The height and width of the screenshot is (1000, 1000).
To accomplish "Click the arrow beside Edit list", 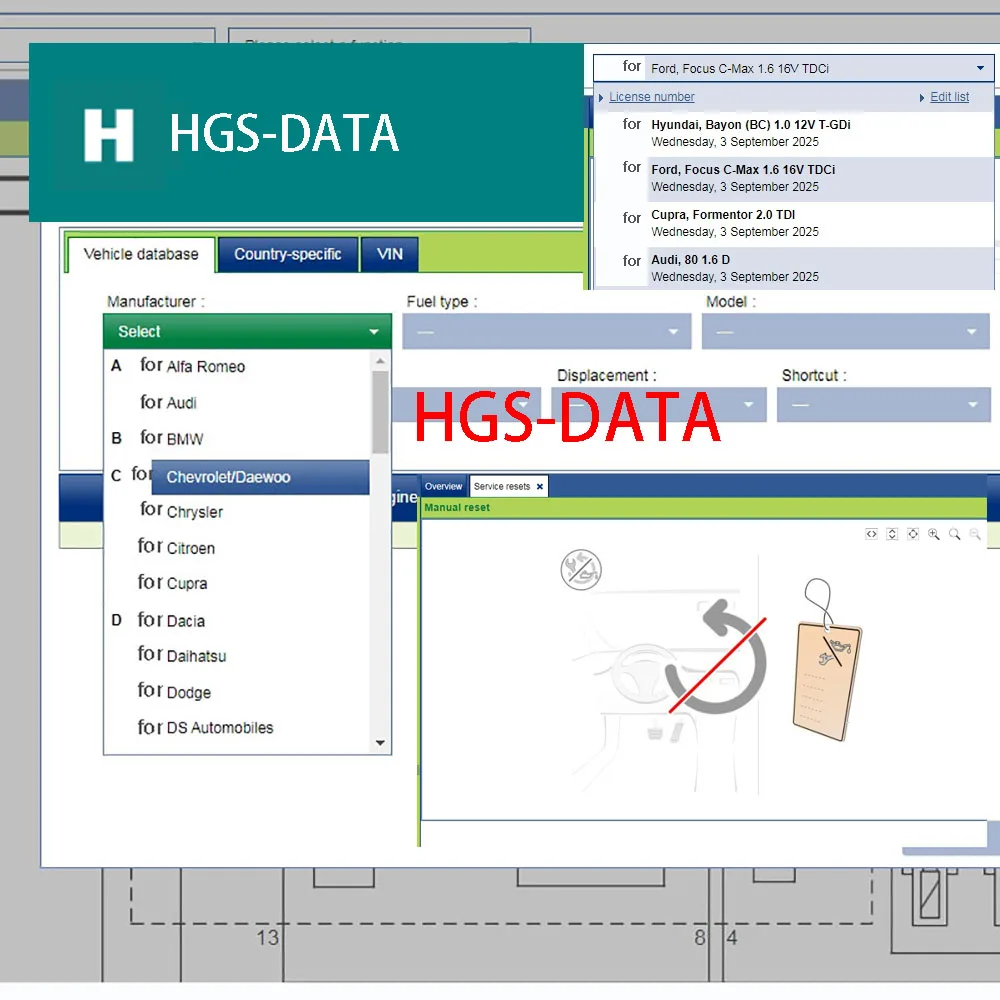I will tap(922, 98).
